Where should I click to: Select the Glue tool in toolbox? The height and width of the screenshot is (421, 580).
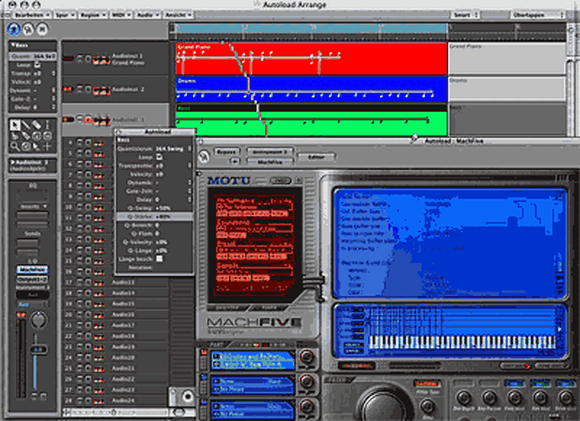[x=26, y=136]
